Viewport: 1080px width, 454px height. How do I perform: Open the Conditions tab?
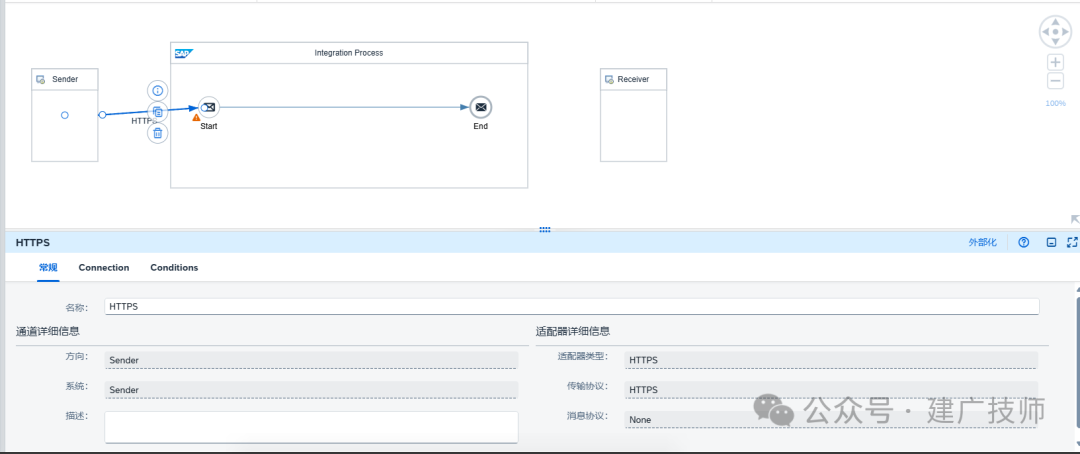(x=174, y=267)
